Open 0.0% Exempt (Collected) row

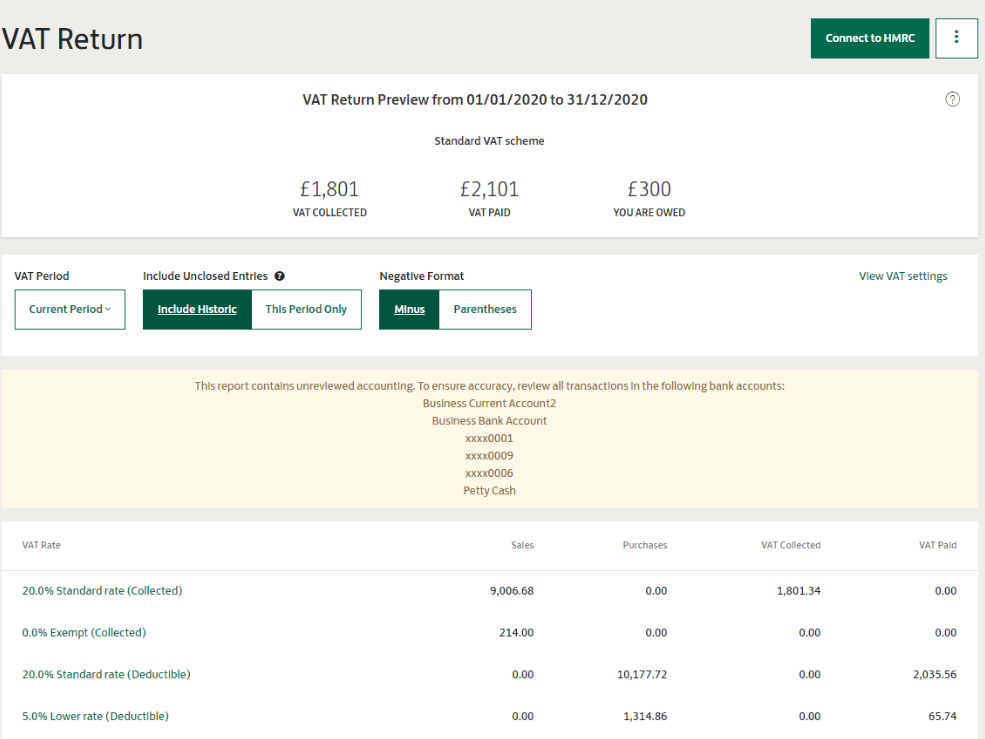(84, 633)
